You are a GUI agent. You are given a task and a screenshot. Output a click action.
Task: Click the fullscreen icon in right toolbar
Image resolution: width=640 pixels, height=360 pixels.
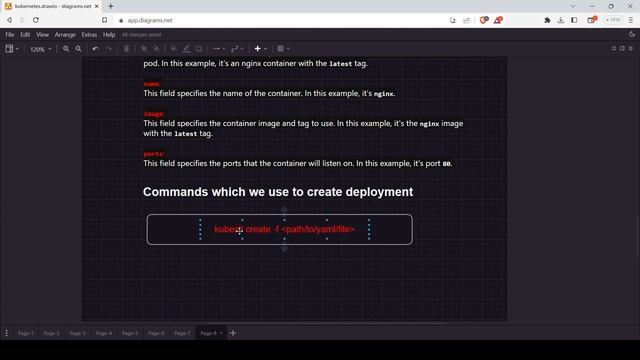pyautogui.click(x=613, y=49)
